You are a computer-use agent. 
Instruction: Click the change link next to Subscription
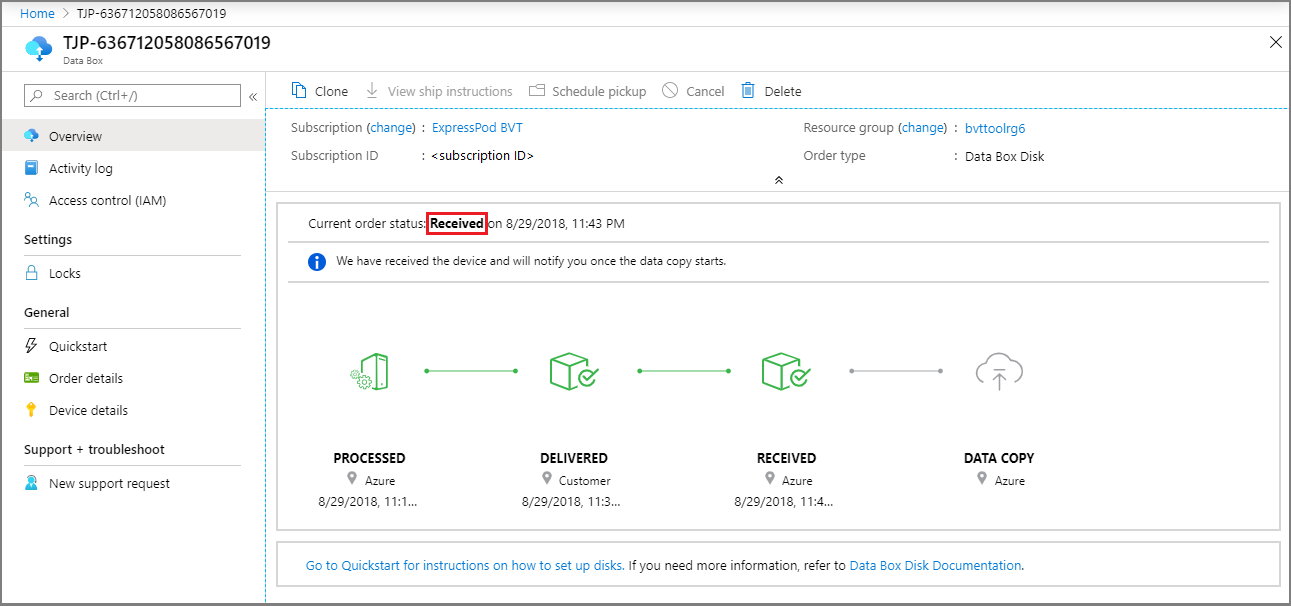click(x=391, y=128)
